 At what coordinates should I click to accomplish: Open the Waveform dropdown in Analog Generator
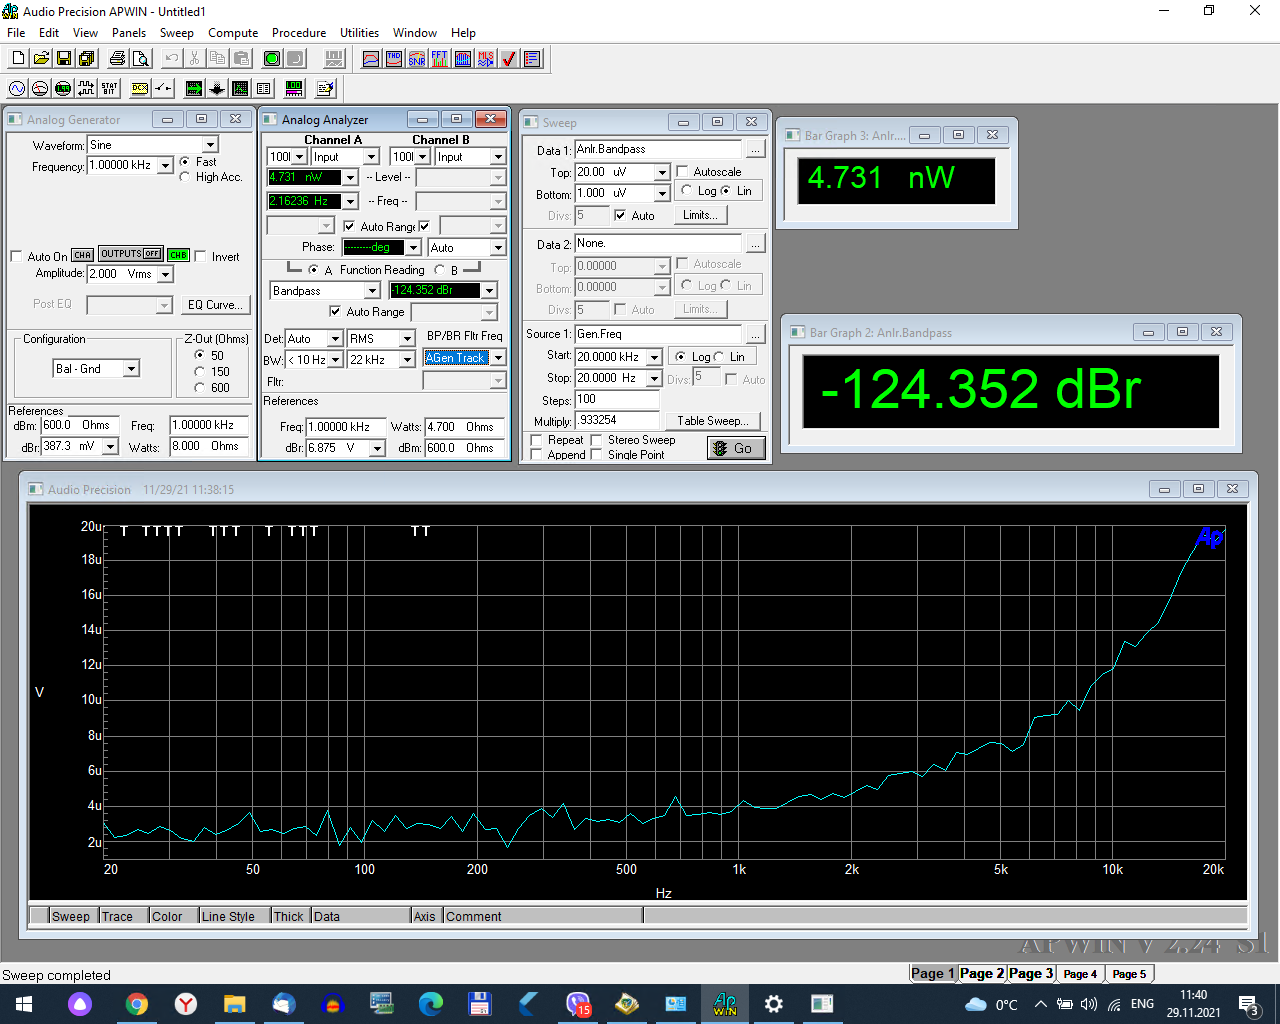pos(209,144)
